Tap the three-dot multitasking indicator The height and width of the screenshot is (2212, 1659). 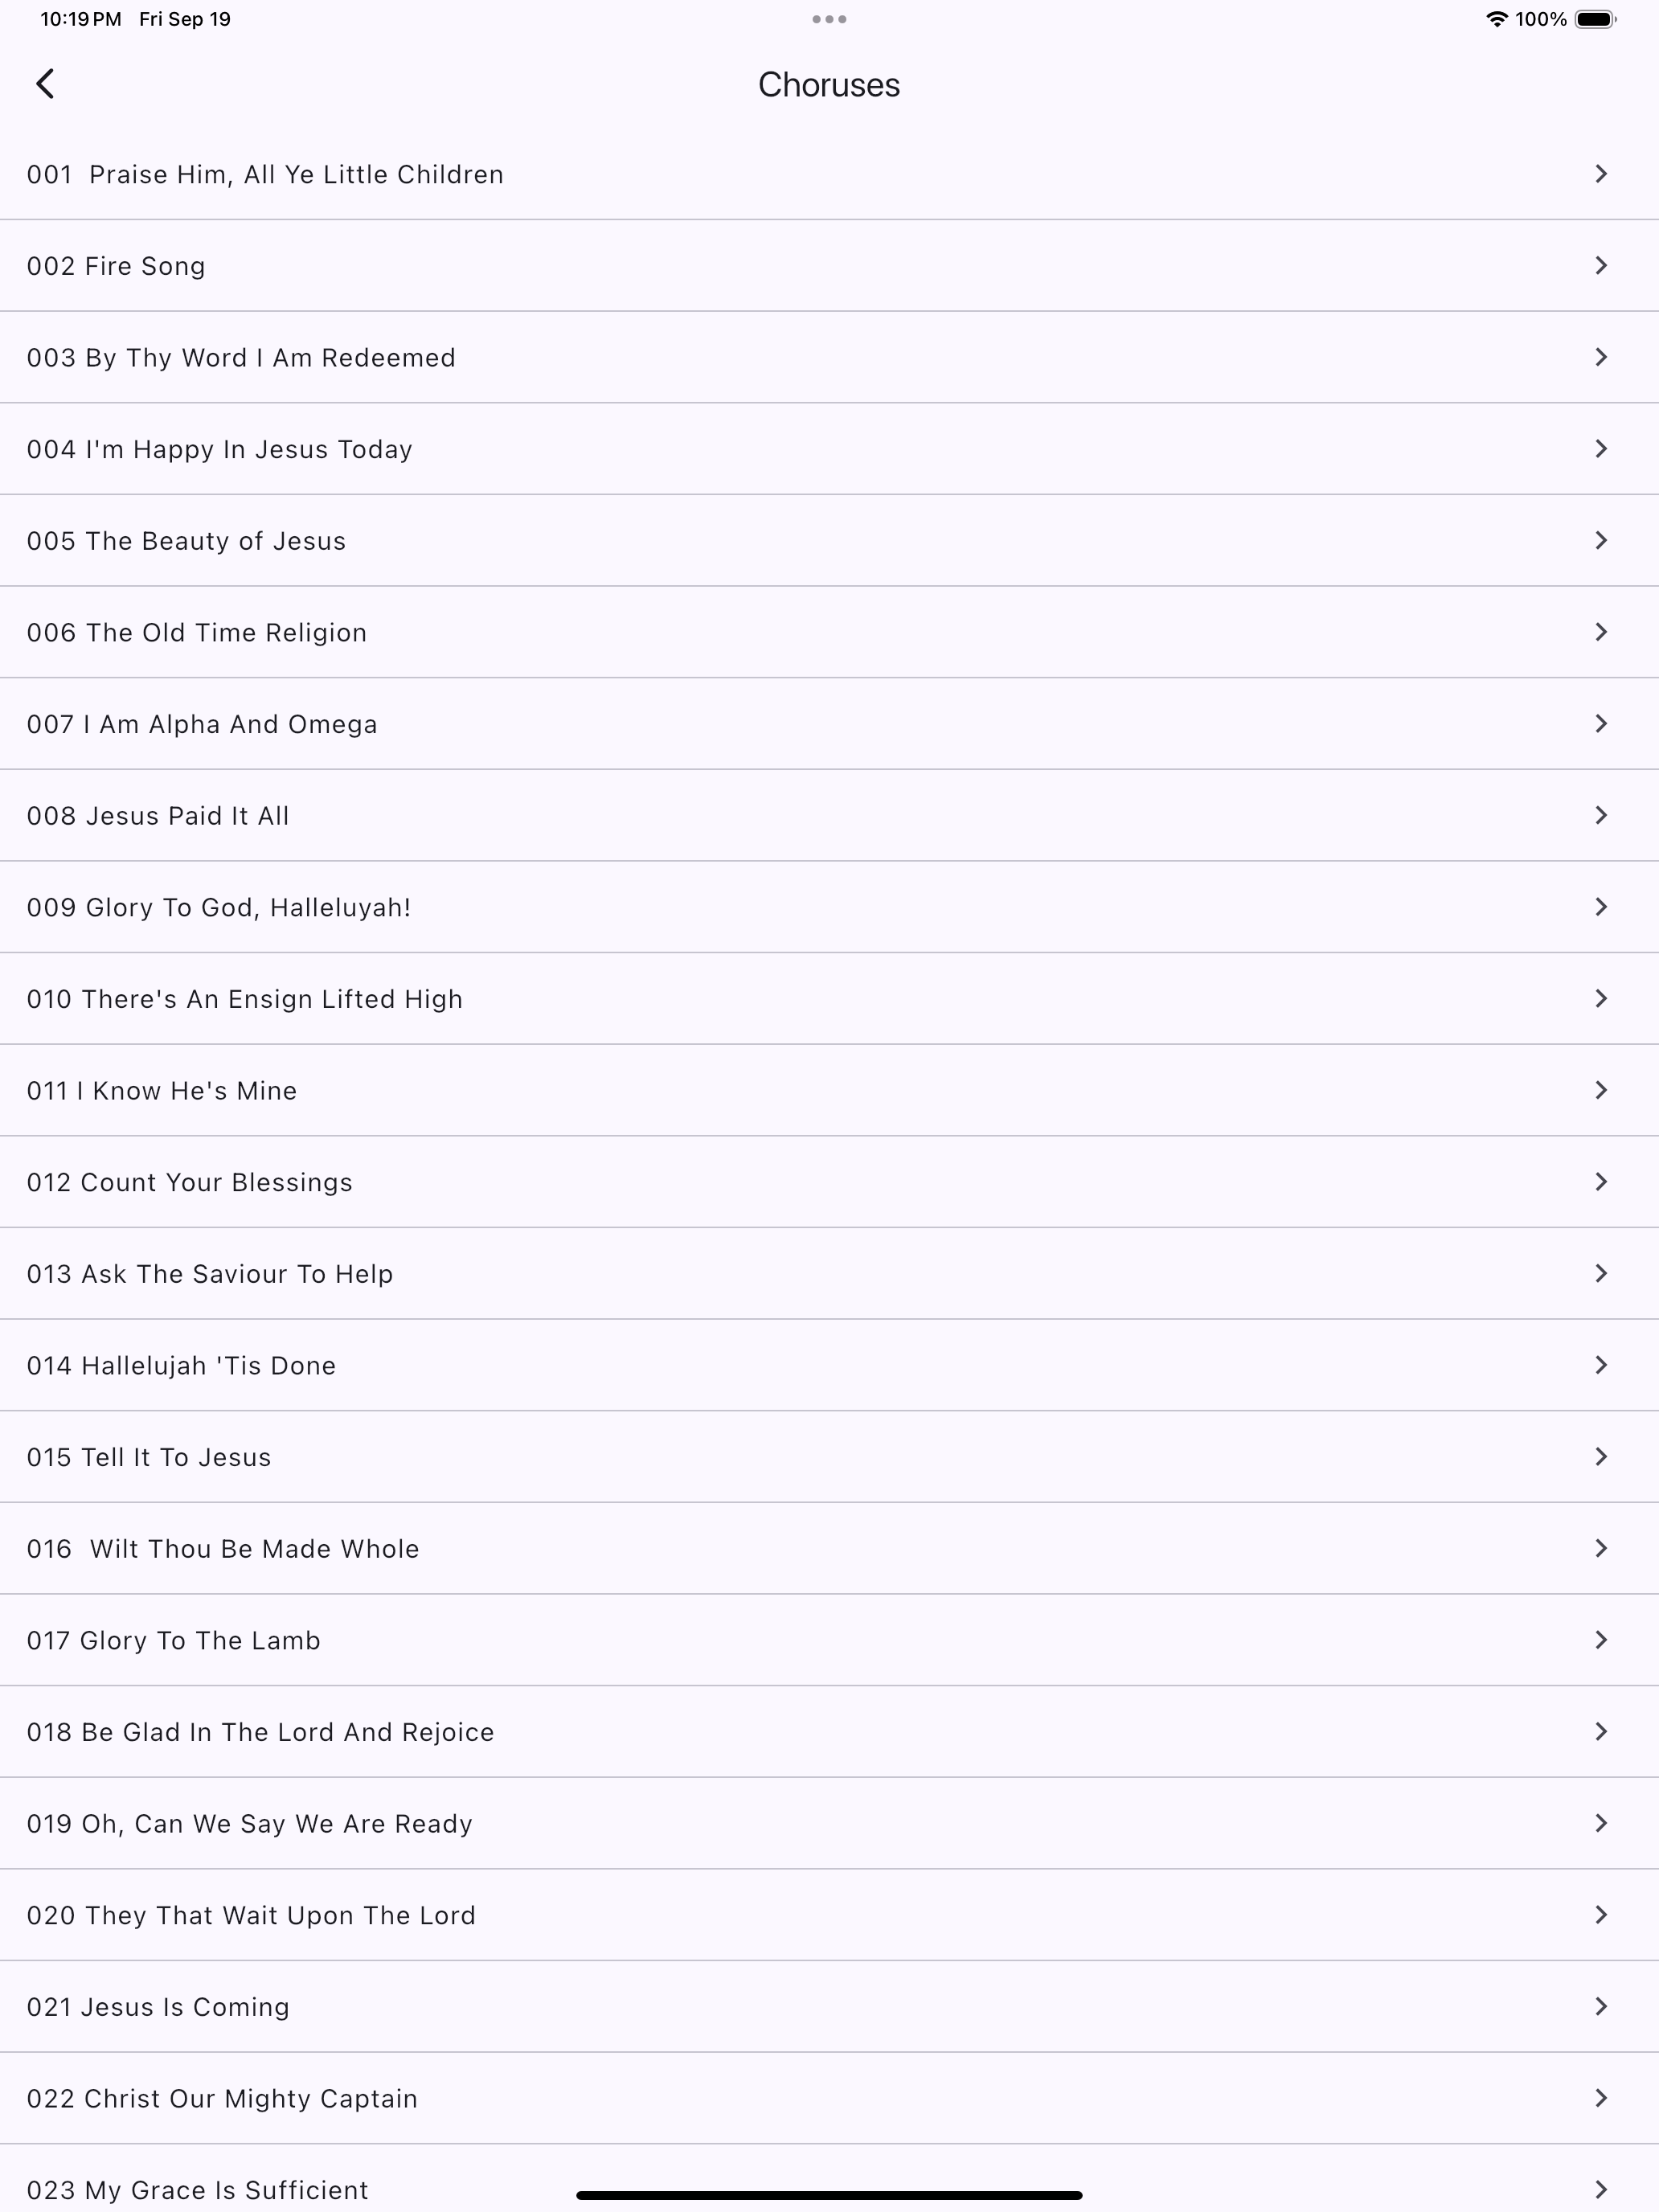(829, 19)
